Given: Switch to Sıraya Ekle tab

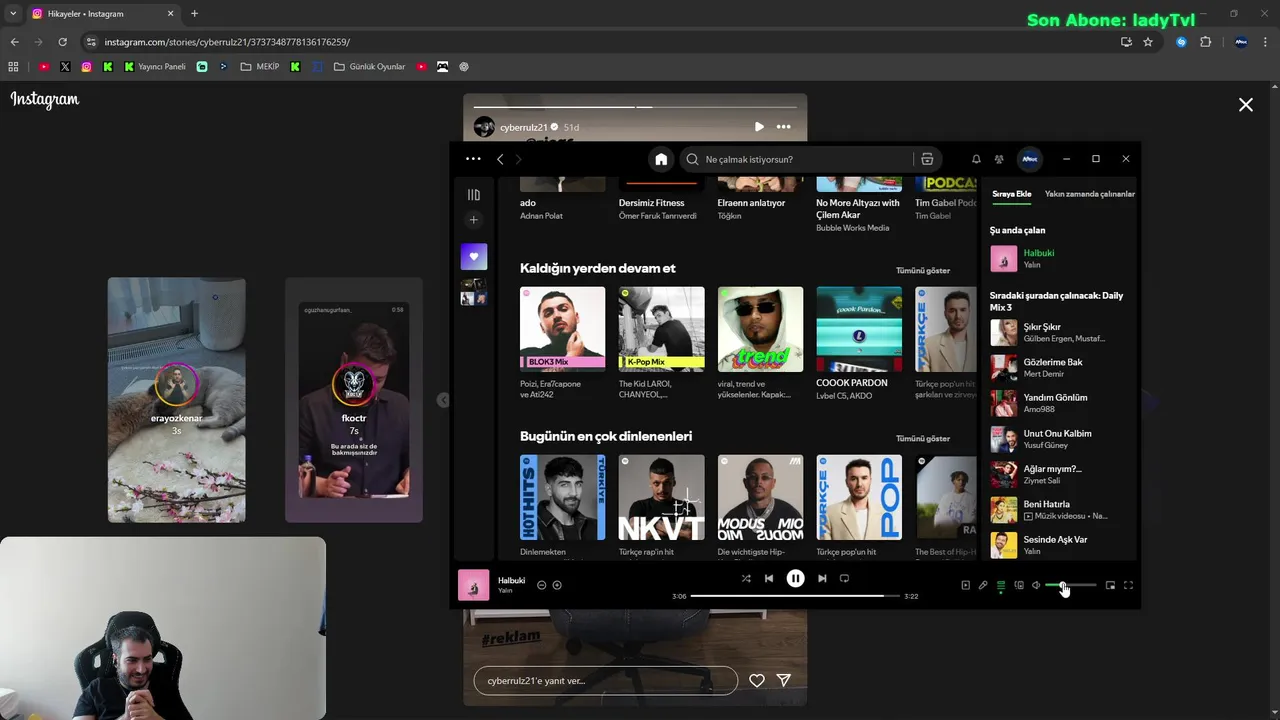Looking at the screenshot, I should (x=1011, y=194).
